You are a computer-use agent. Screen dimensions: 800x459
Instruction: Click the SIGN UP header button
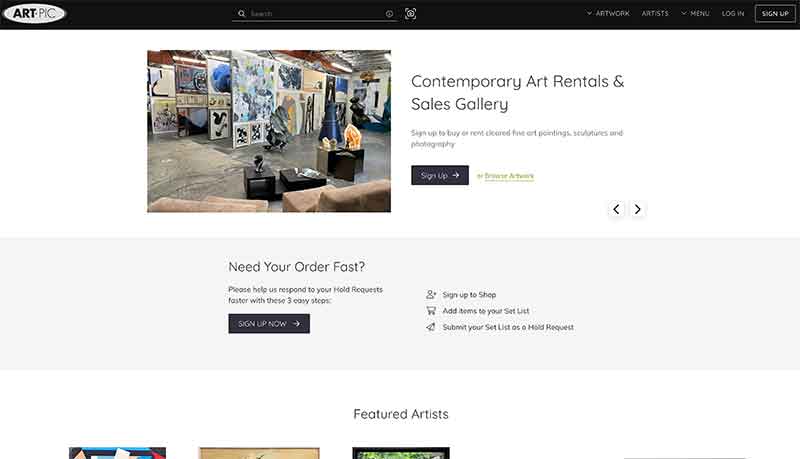click(x=775, y=14)
